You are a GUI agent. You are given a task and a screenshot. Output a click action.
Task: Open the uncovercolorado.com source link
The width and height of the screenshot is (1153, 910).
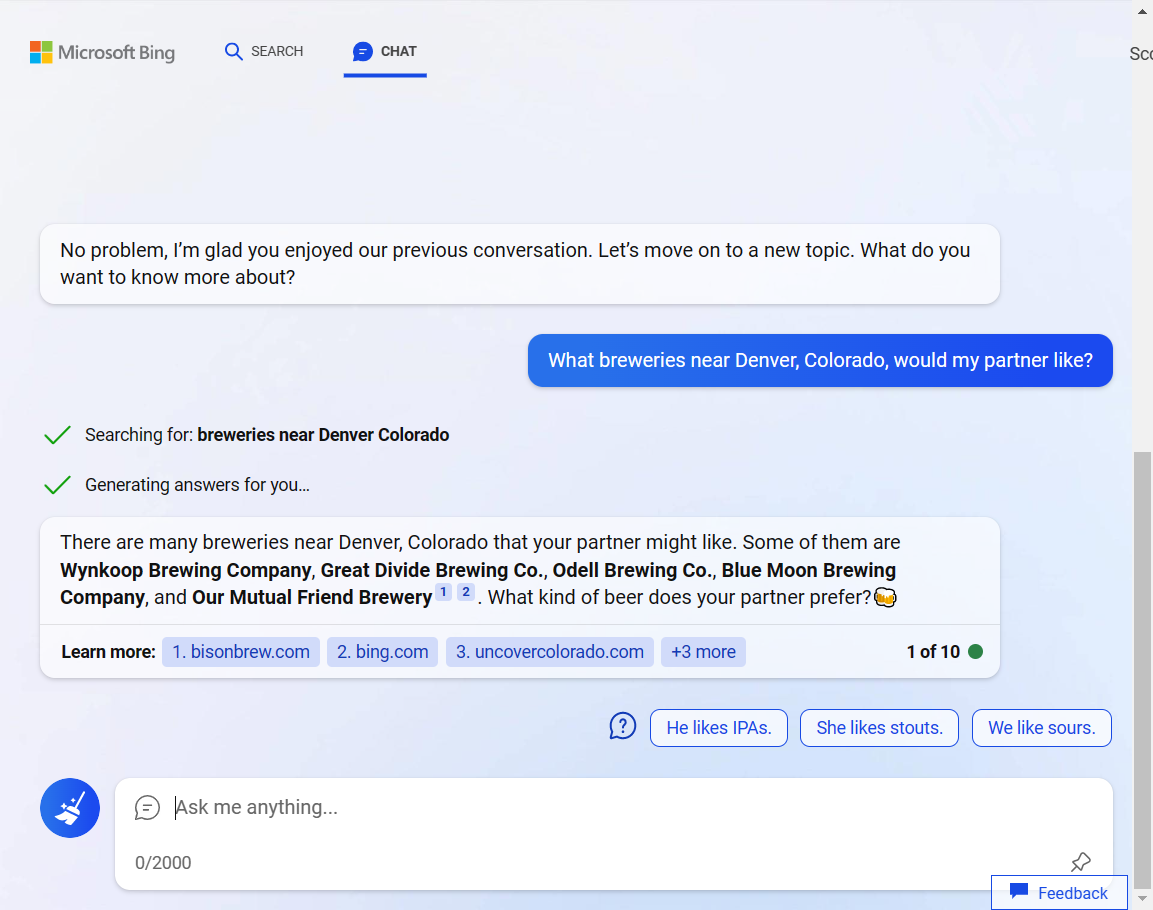549,651
